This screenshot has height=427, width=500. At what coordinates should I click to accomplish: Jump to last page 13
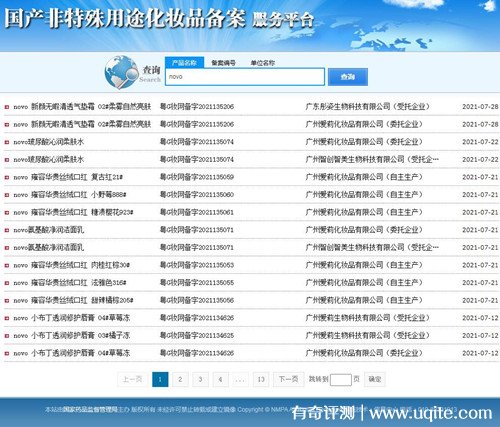pyautogui.click(x=261, y=379)
